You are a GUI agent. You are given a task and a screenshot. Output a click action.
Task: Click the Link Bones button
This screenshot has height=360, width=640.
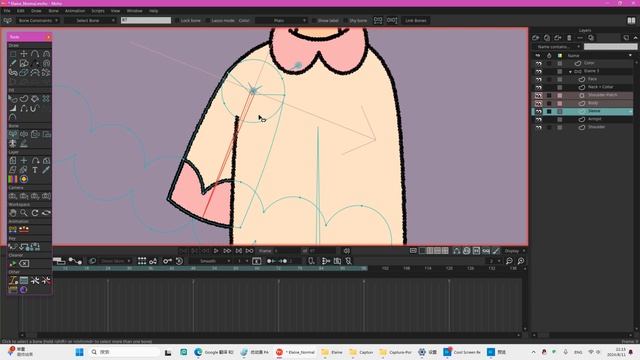[x=416, y=20]
